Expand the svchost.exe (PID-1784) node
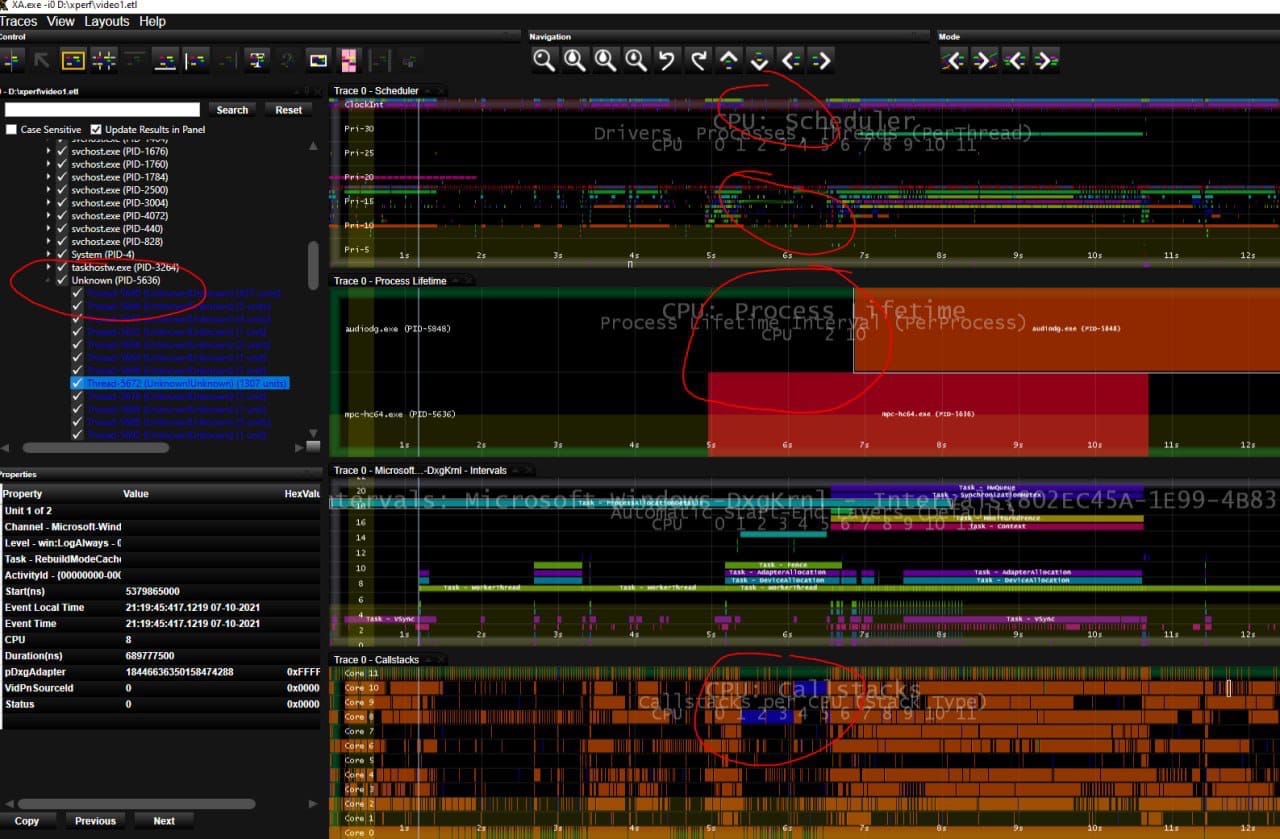1280x839 pixels. [x=48, y=177]
